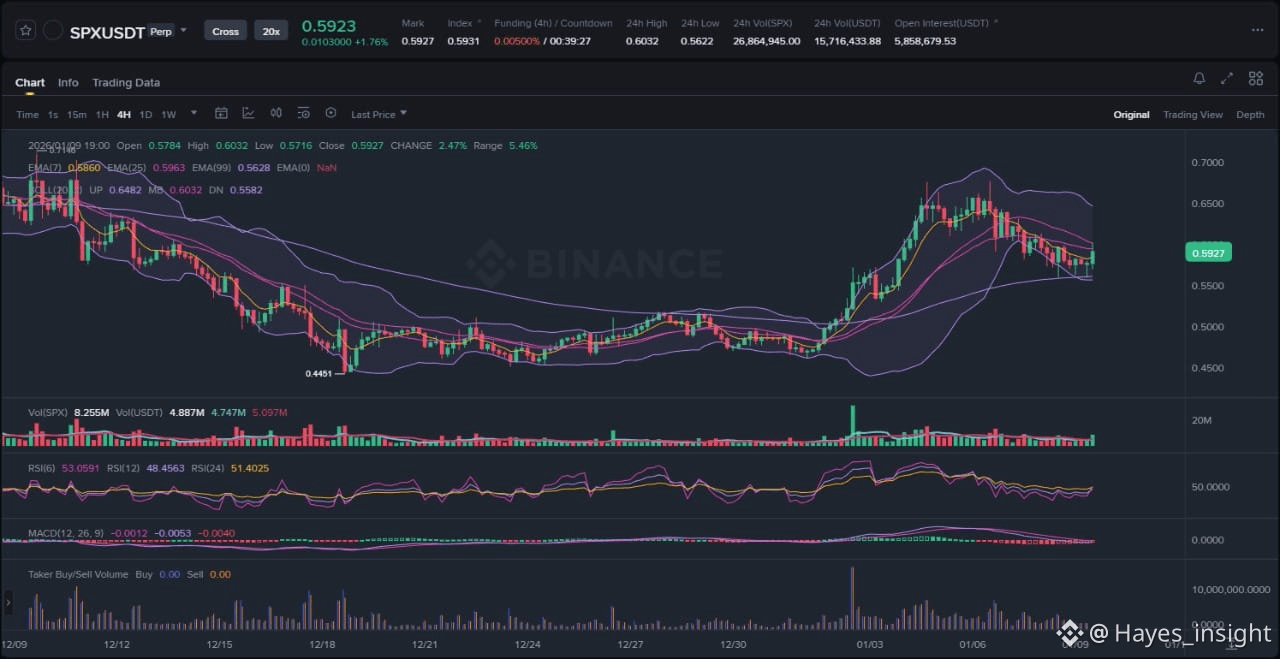Click the candlestick chart style icon
1280x659 pixels.
coord(276,114)
